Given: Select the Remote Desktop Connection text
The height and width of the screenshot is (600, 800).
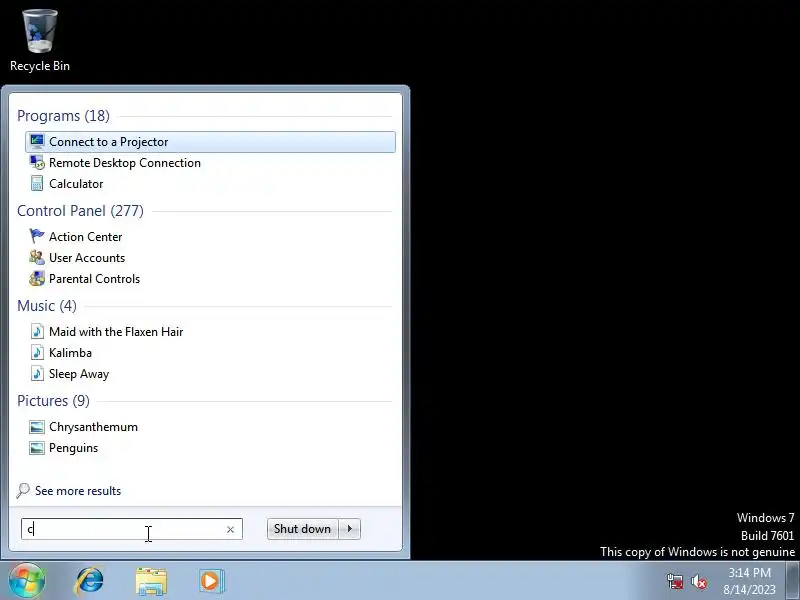Looking at the screenshot, I should [125, 163].
